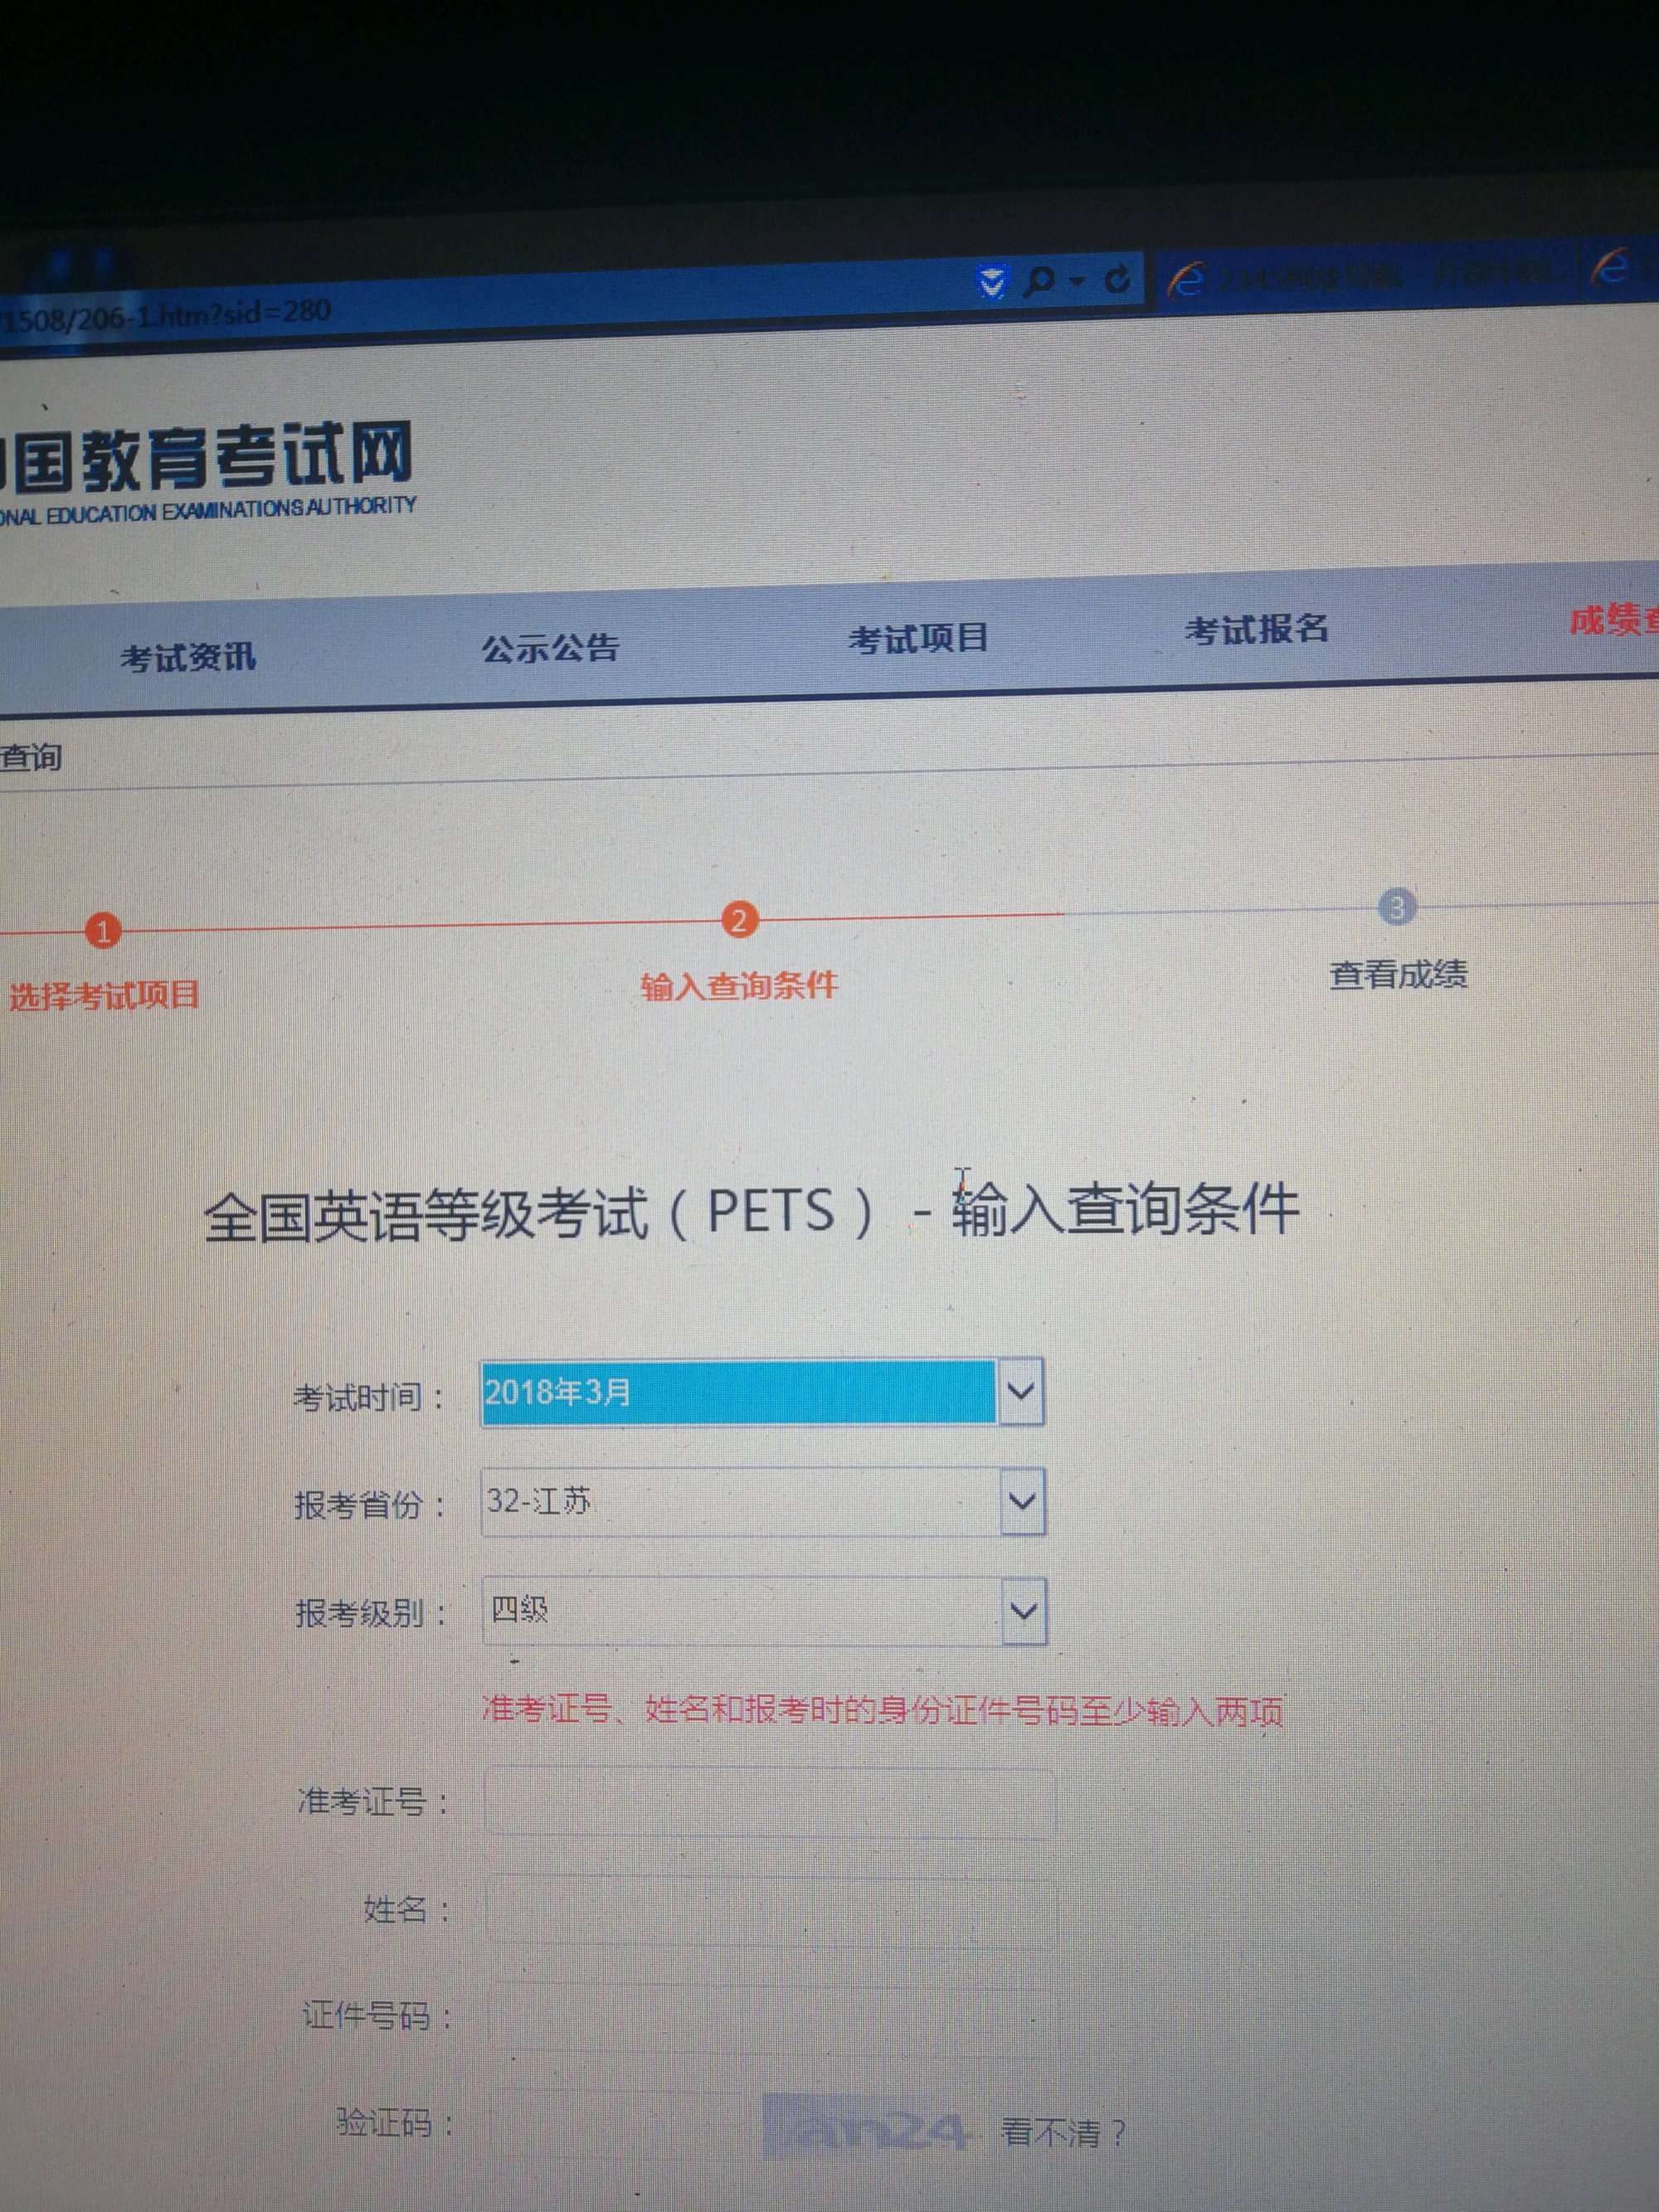The image size is (1659, 2212).
Task: Click the step 1 circle marker
Action: [x=102, y=931]
